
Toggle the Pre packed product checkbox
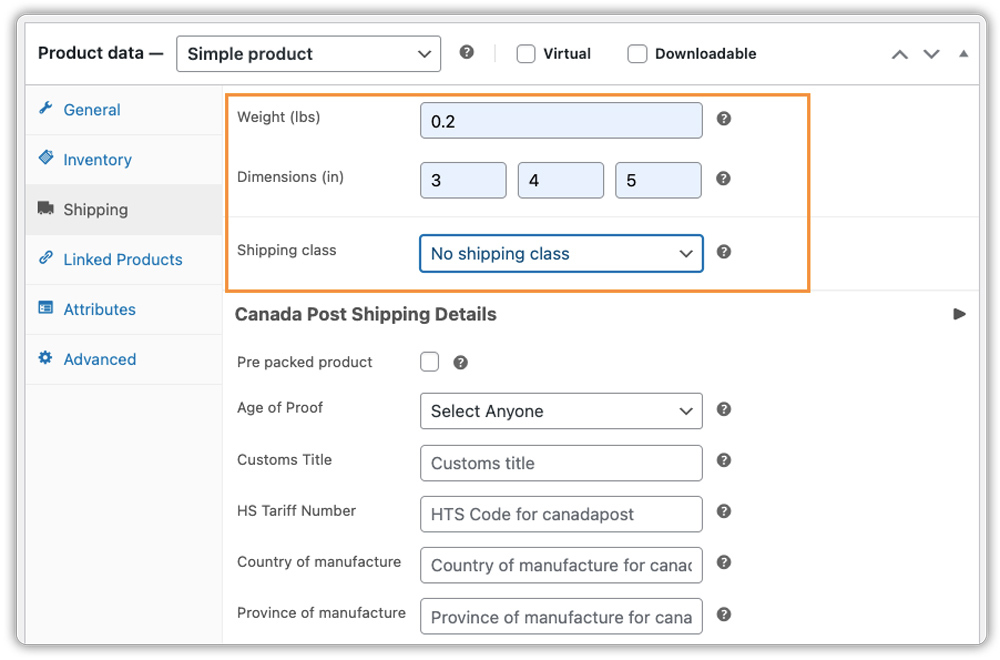pyautogui.click(x=429, y=362)
